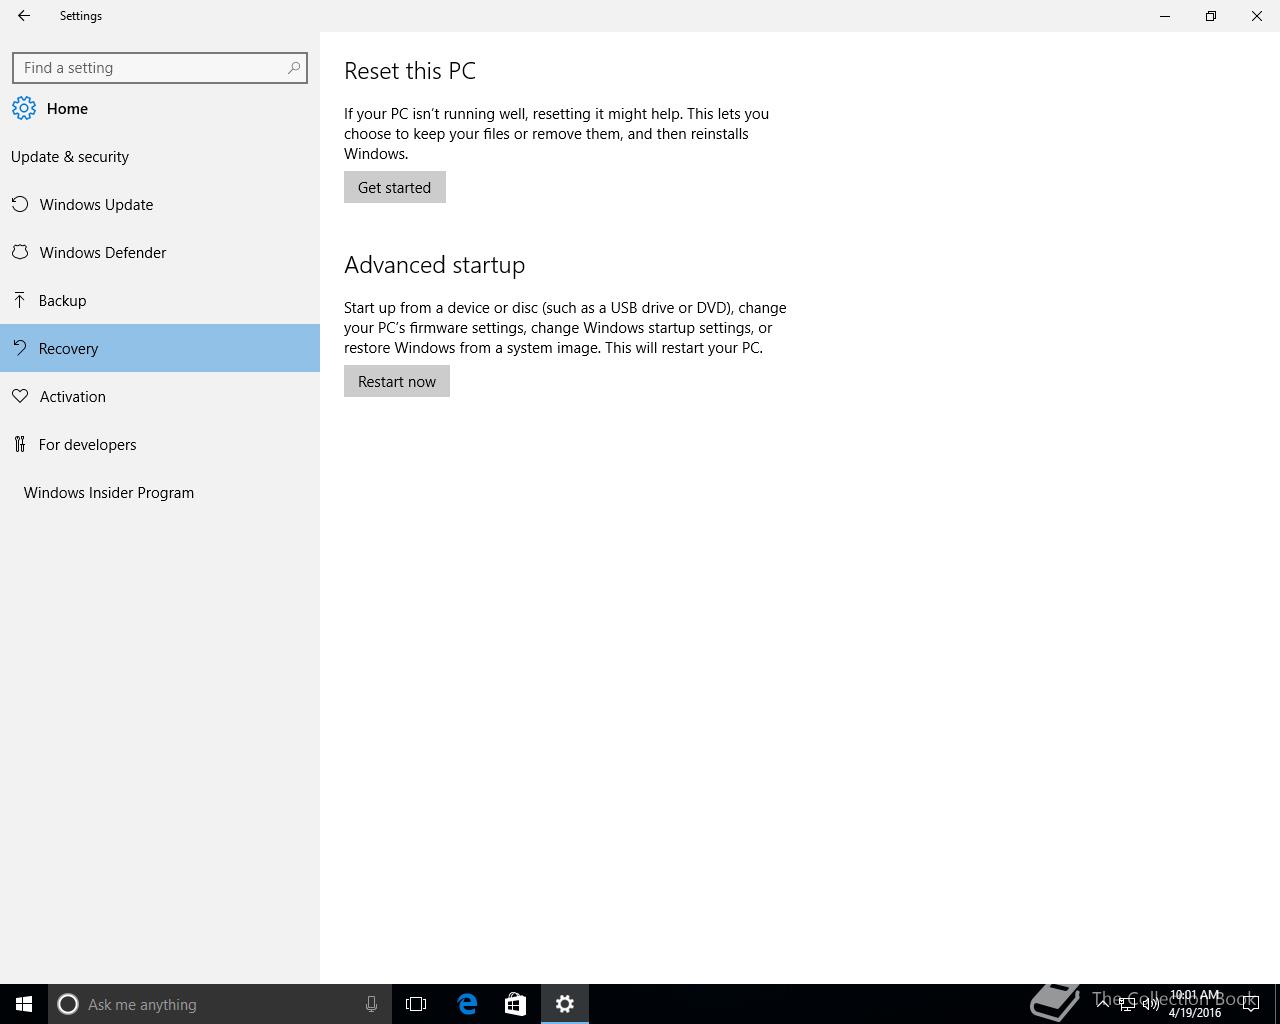Screen dimensions: 1280x1024
Task: Go back using the Settings back arrow
Action: tap(24, 16)
